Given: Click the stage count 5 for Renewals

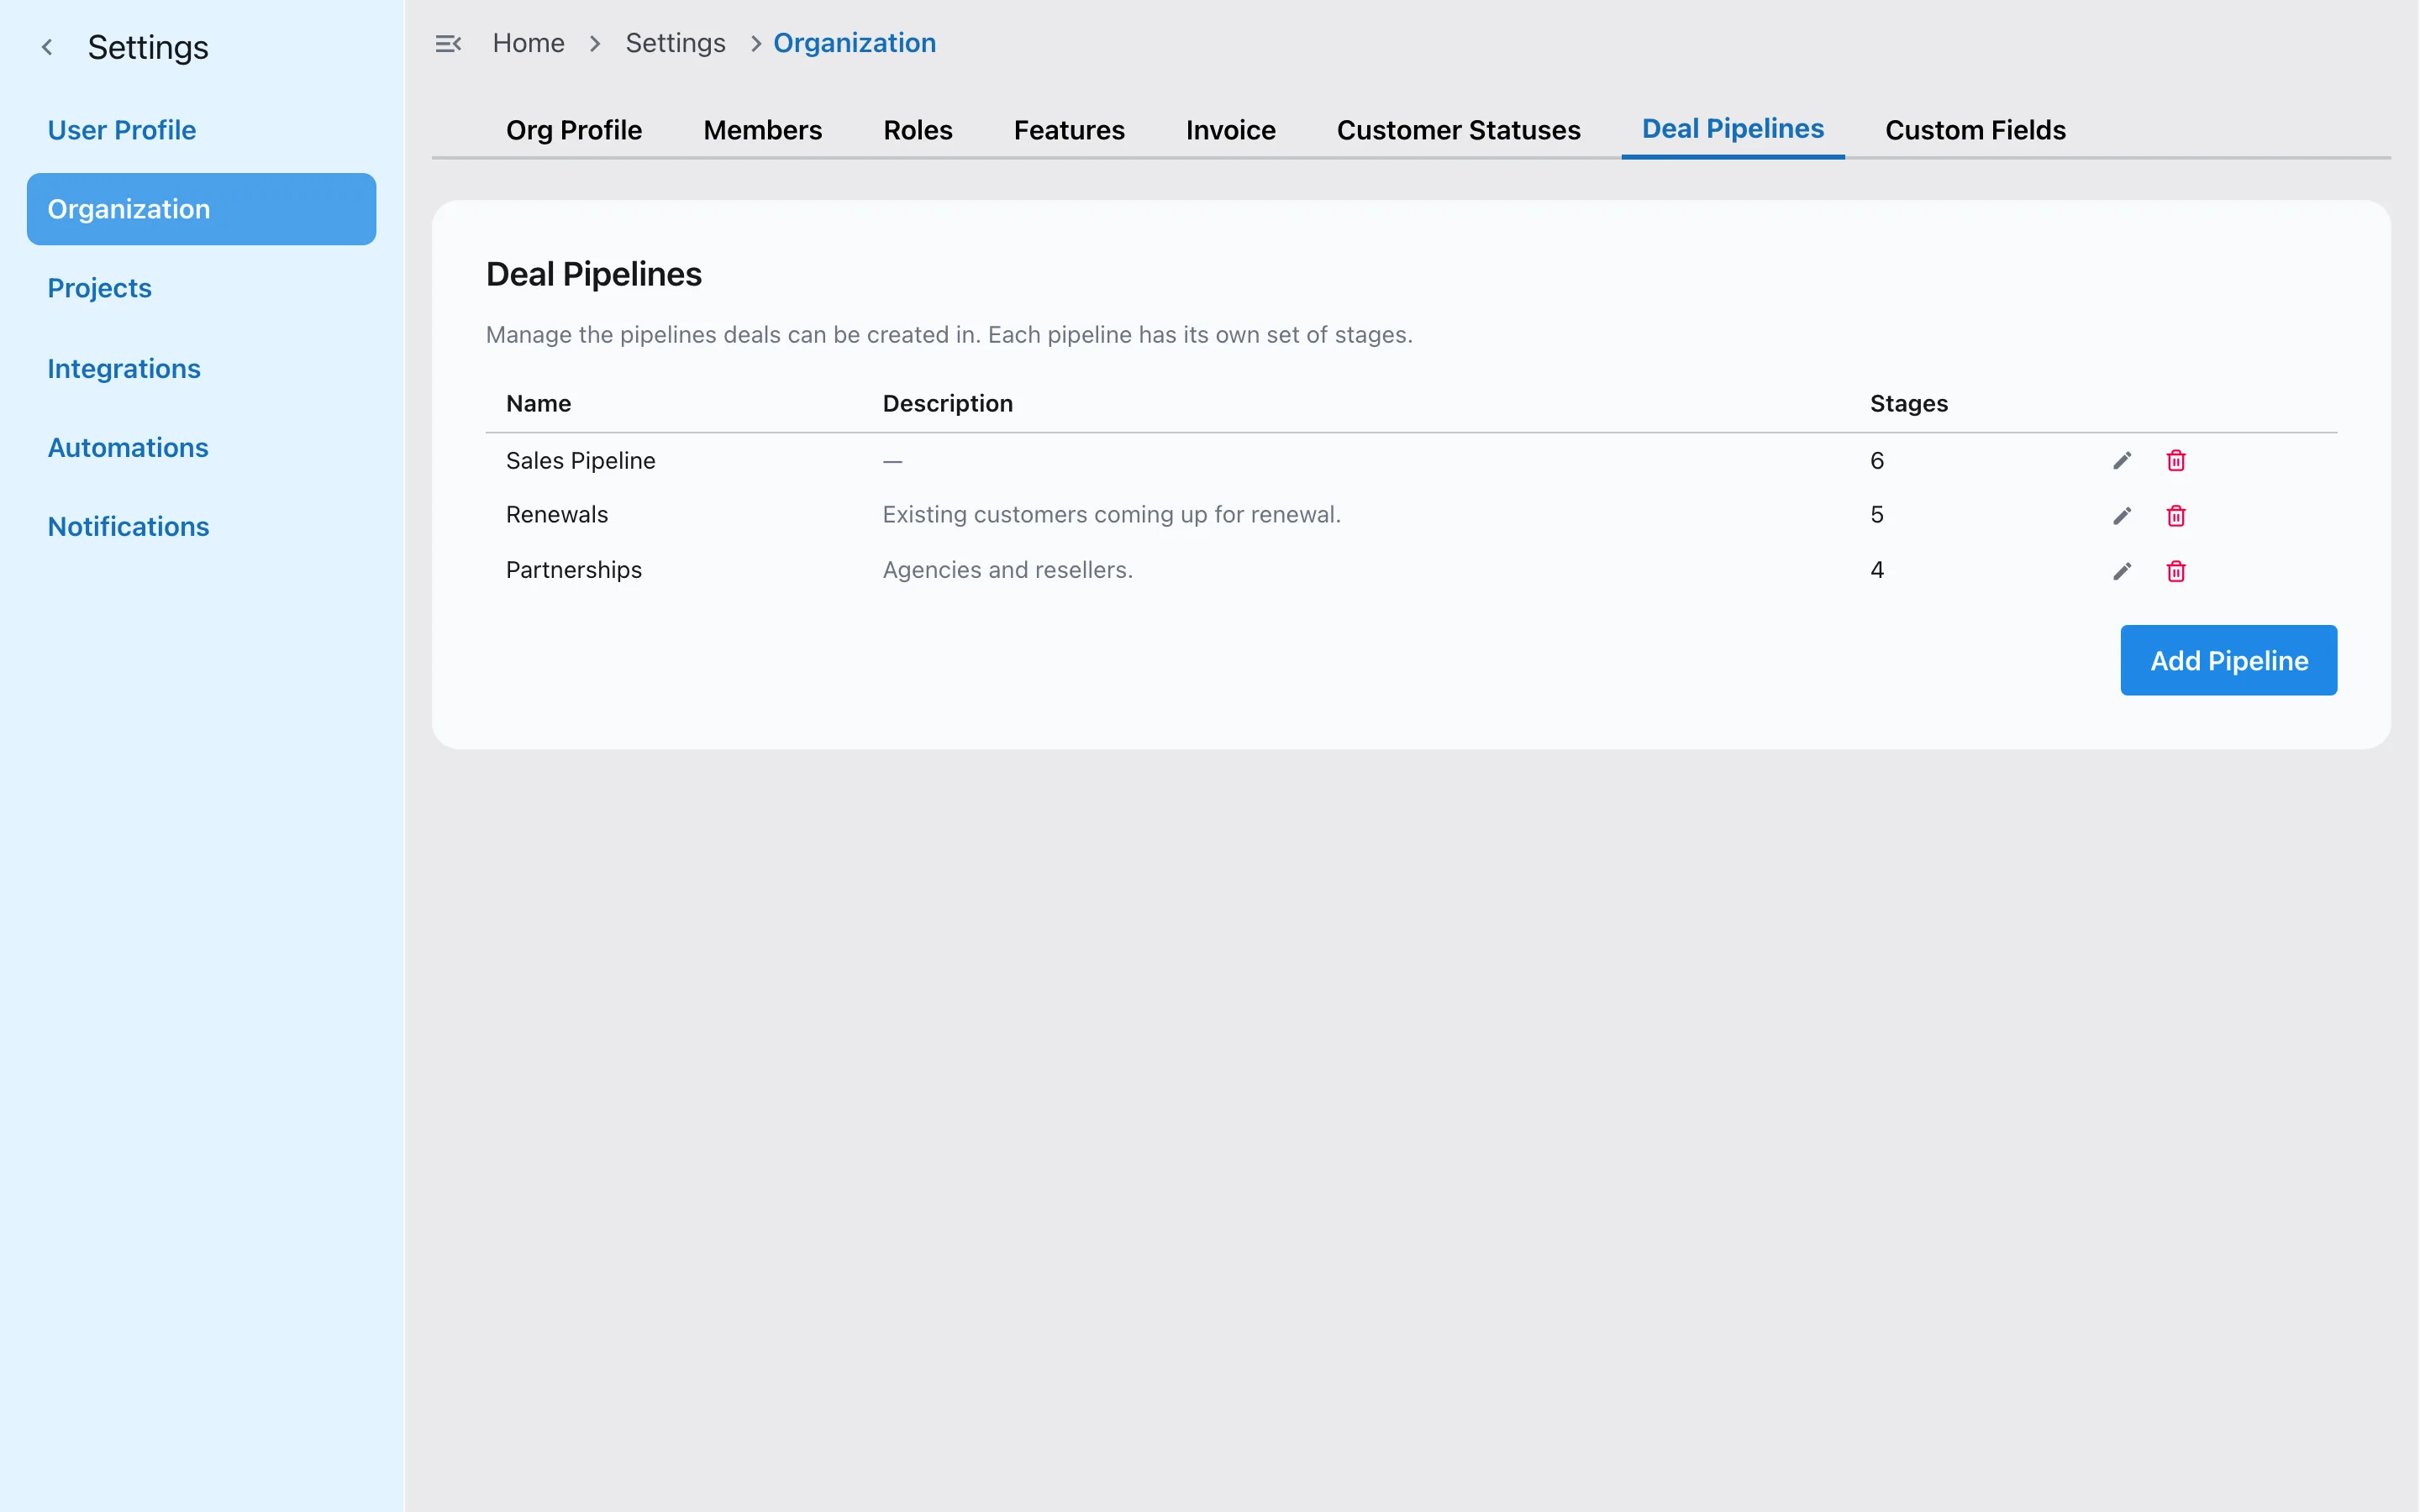Looking at the screenshot, I should tap(1877, 514).
